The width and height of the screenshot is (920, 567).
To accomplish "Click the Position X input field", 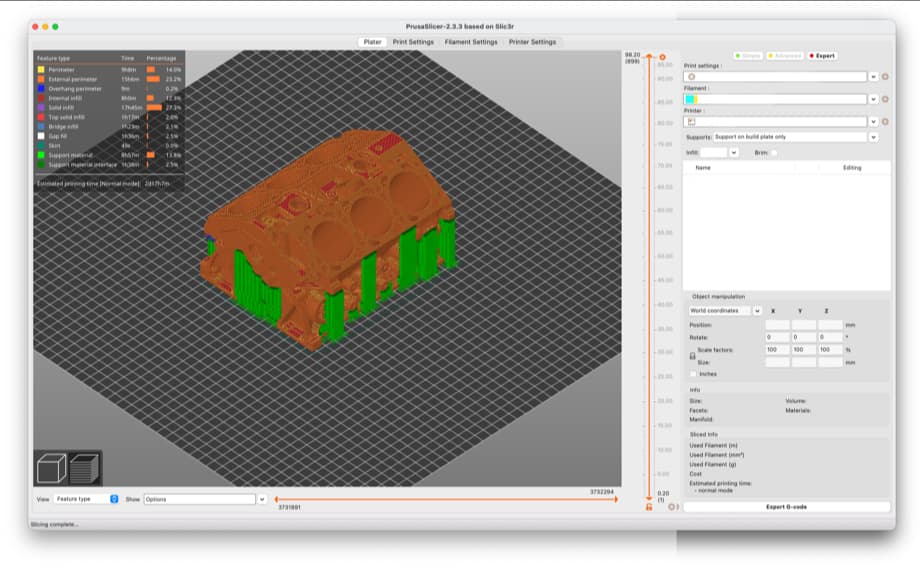I will click(777, 325).
